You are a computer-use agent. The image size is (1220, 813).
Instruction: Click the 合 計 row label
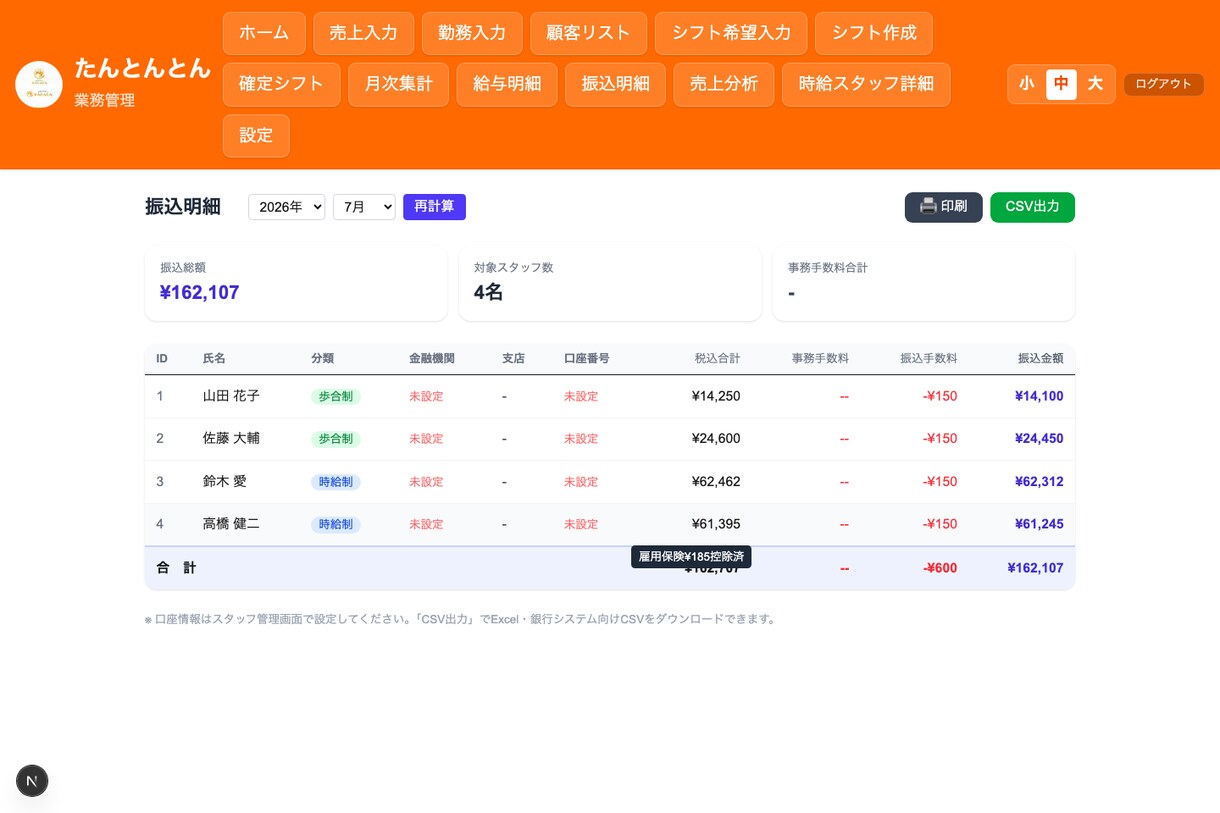pos(176,568)
